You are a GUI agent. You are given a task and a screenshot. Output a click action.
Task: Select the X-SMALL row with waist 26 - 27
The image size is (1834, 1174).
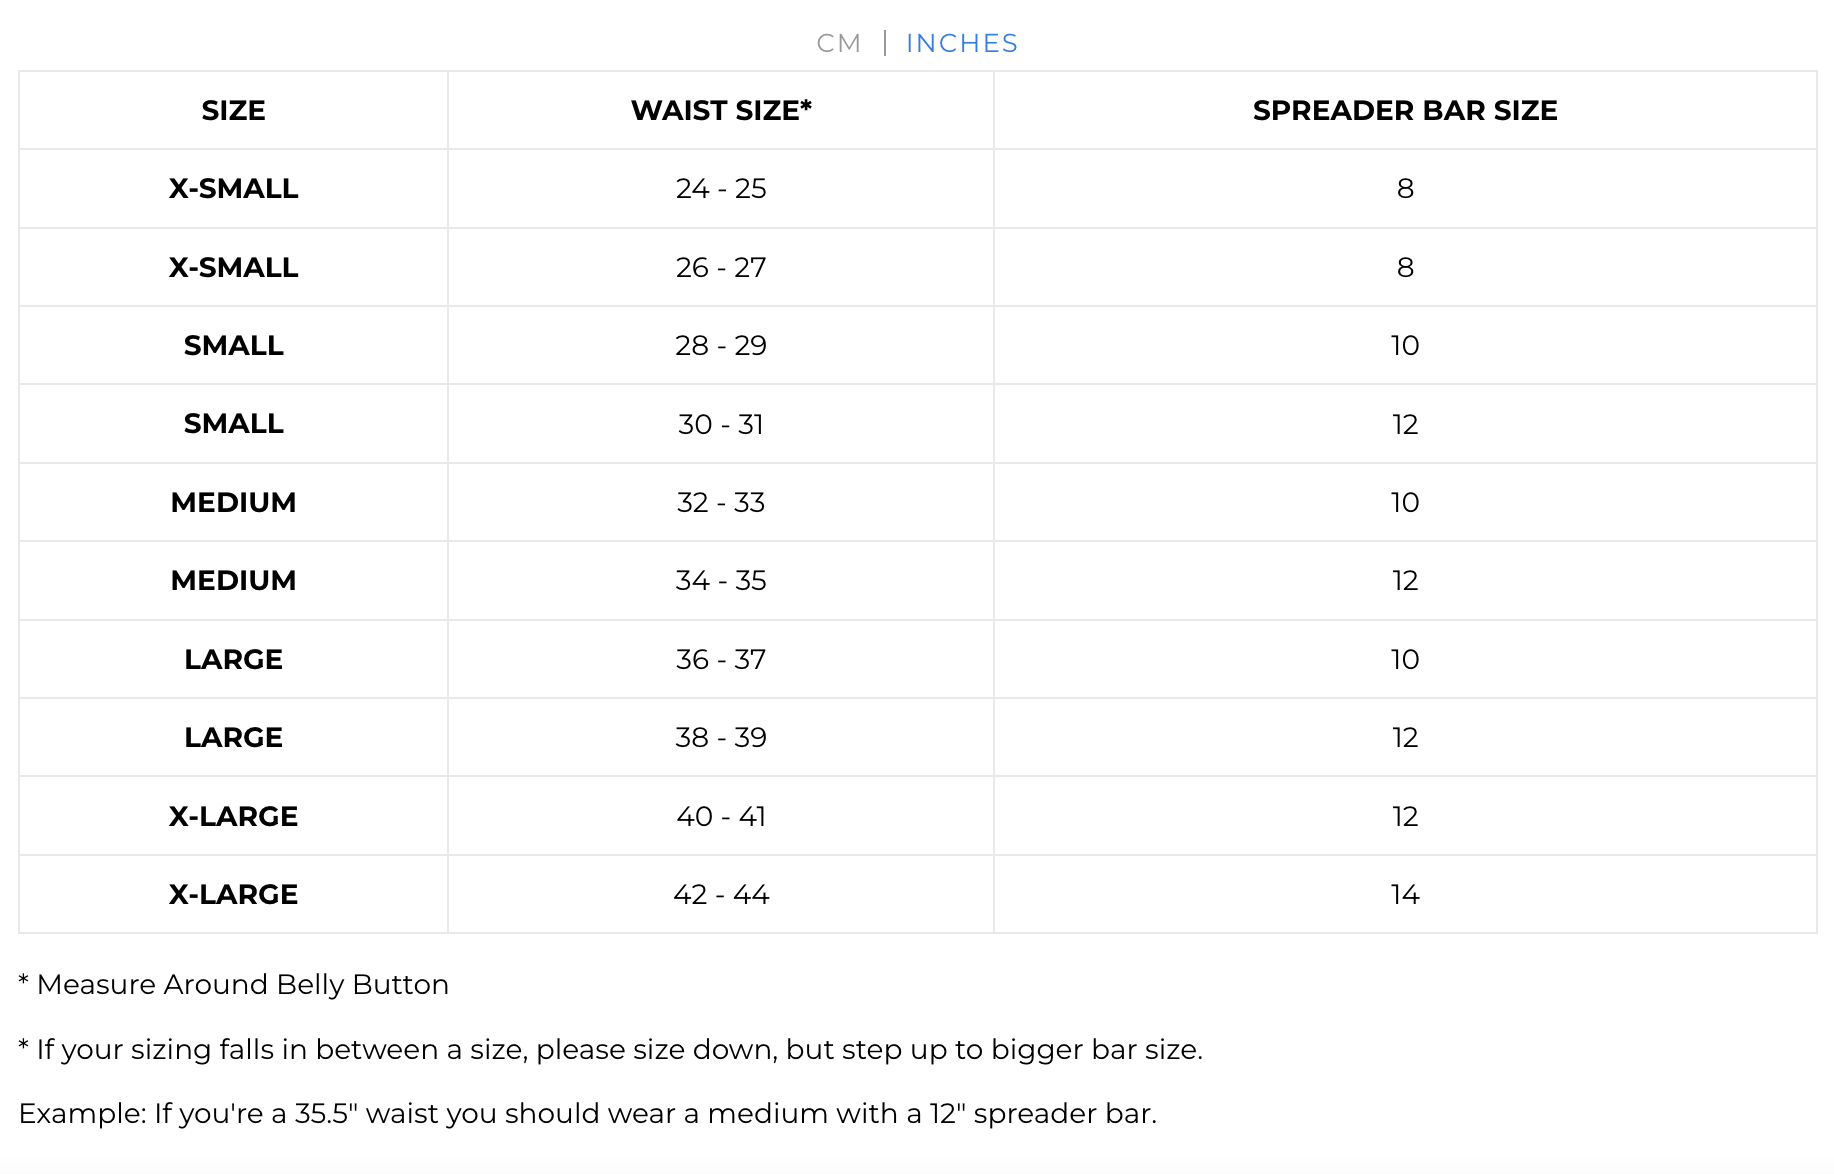(x=918, y=267)
